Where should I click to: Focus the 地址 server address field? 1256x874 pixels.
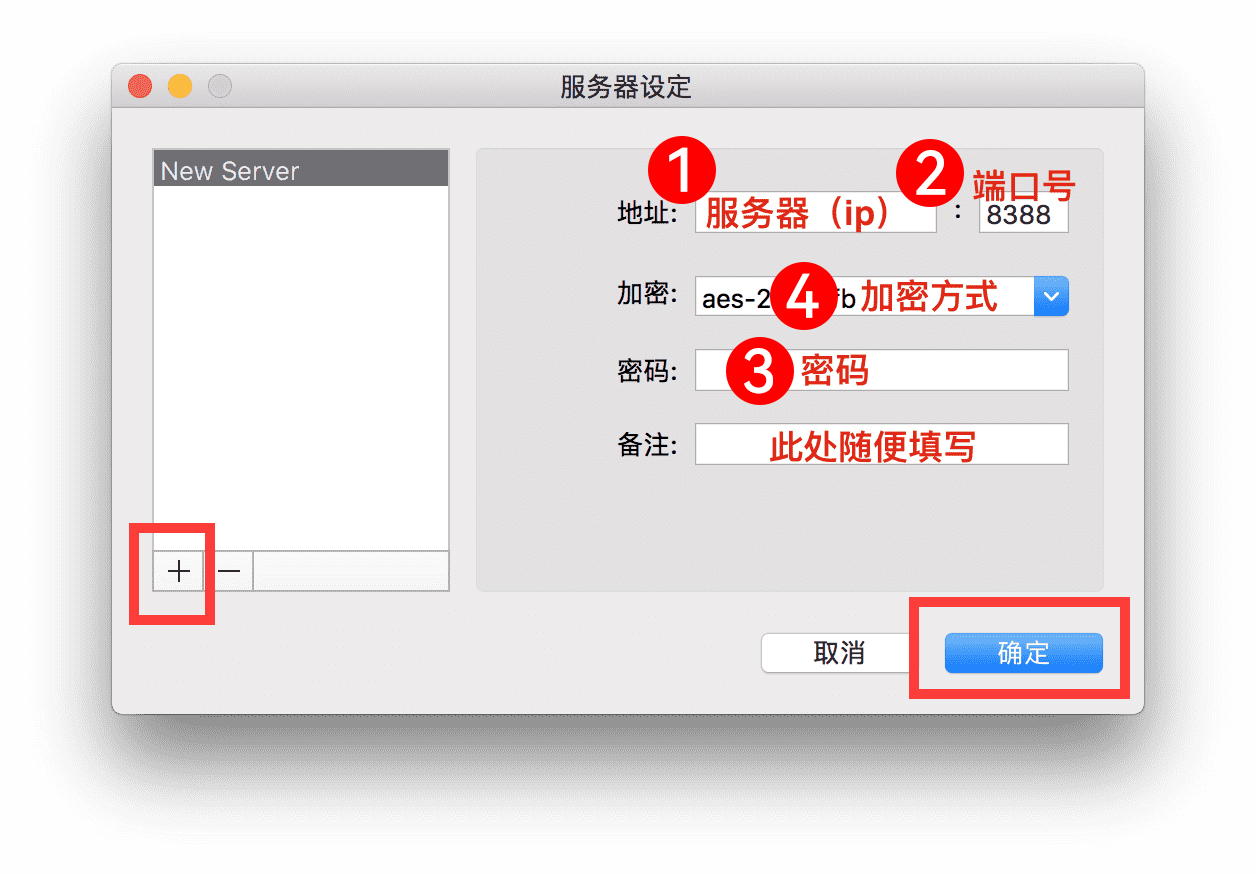point(816,214)
